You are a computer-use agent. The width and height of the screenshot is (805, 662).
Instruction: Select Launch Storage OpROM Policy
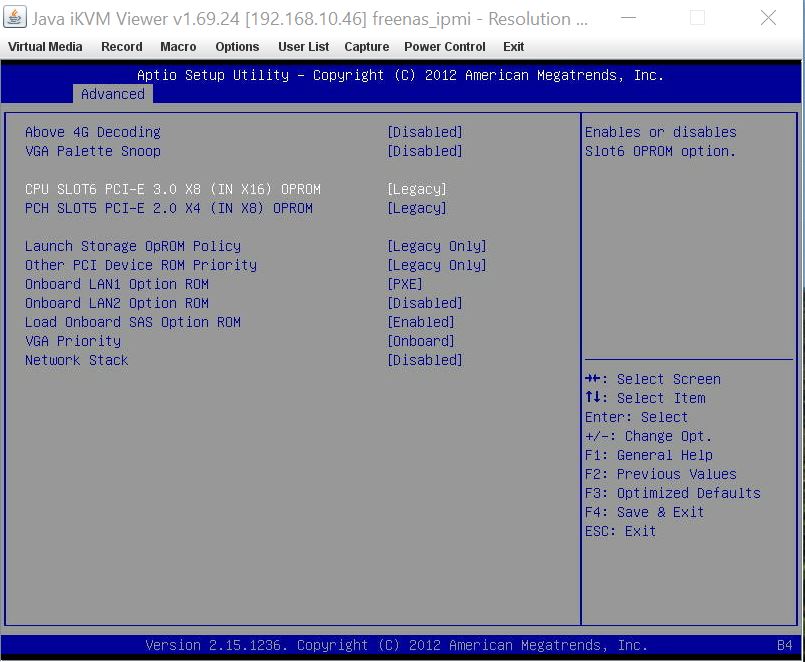(x=133, y=246)
